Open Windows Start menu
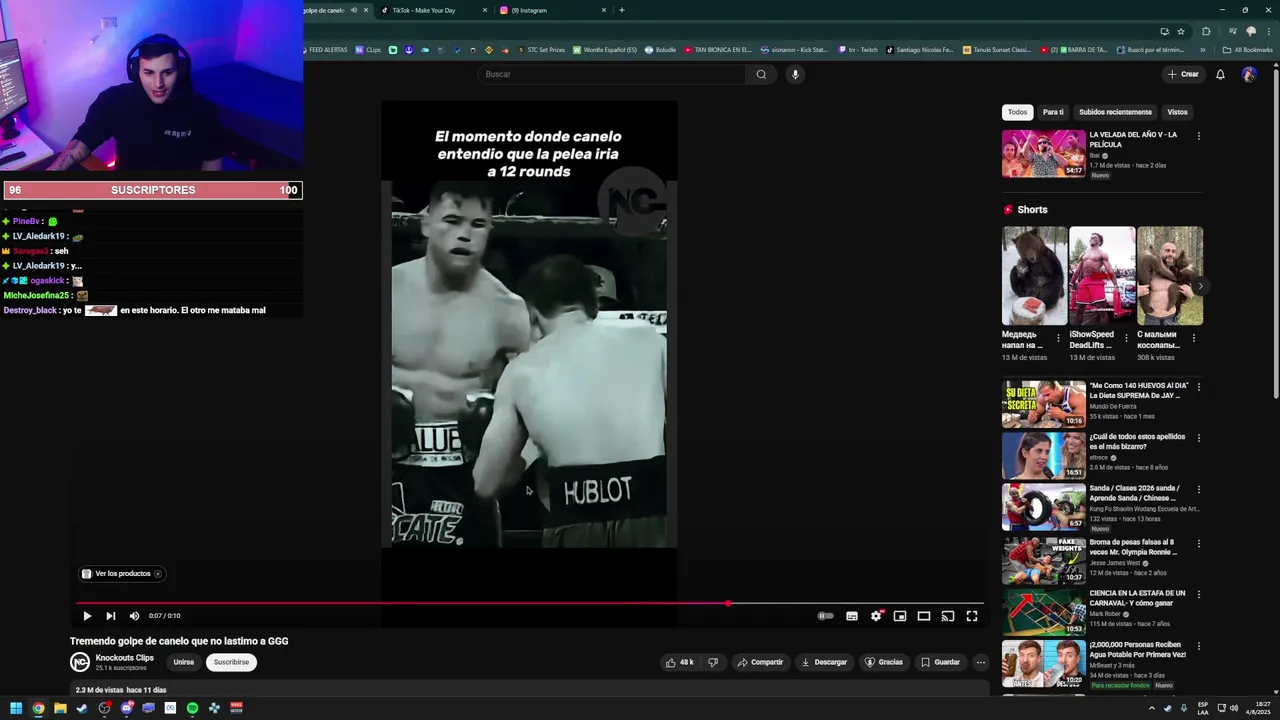 16,708
